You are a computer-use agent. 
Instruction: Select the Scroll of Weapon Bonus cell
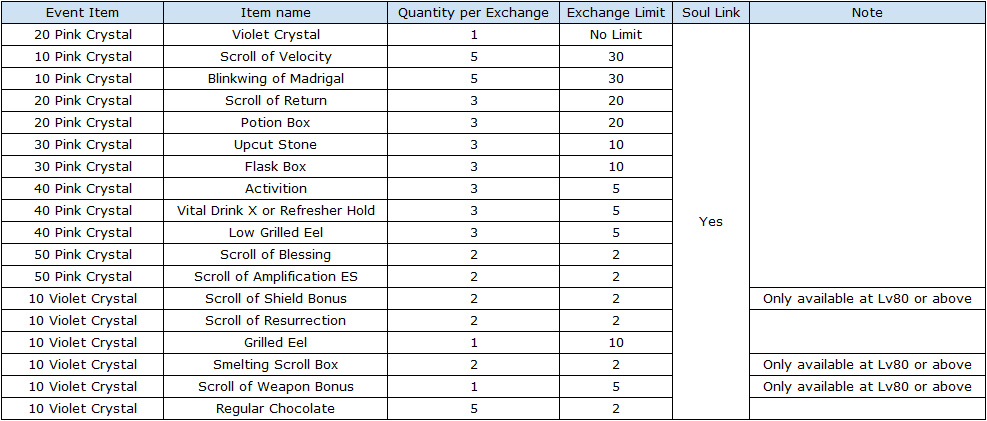click(276, 387)
